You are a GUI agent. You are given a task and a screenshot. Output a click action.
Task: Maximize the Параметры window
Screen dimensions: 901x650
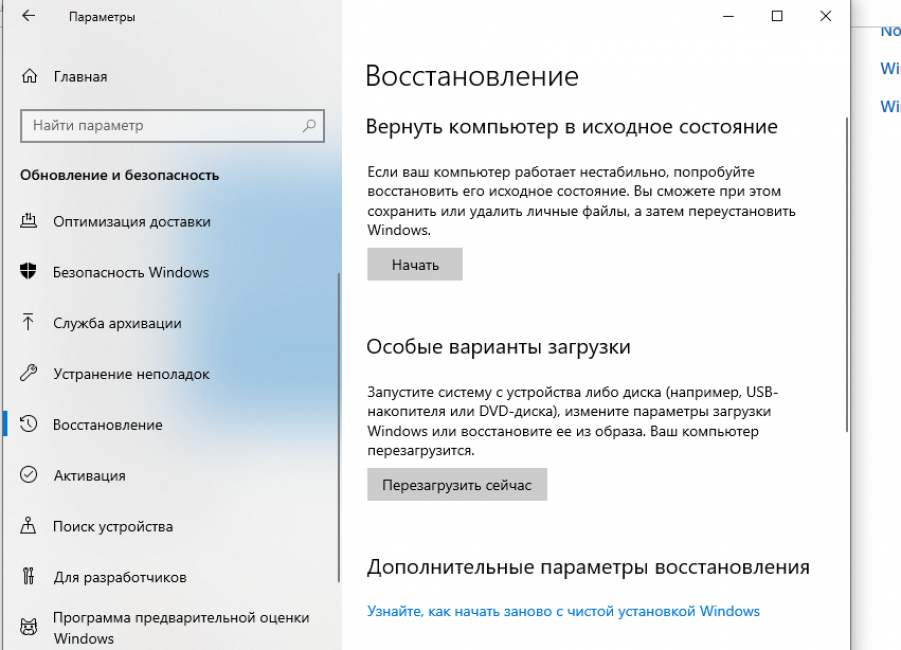(x=777, y=16)
